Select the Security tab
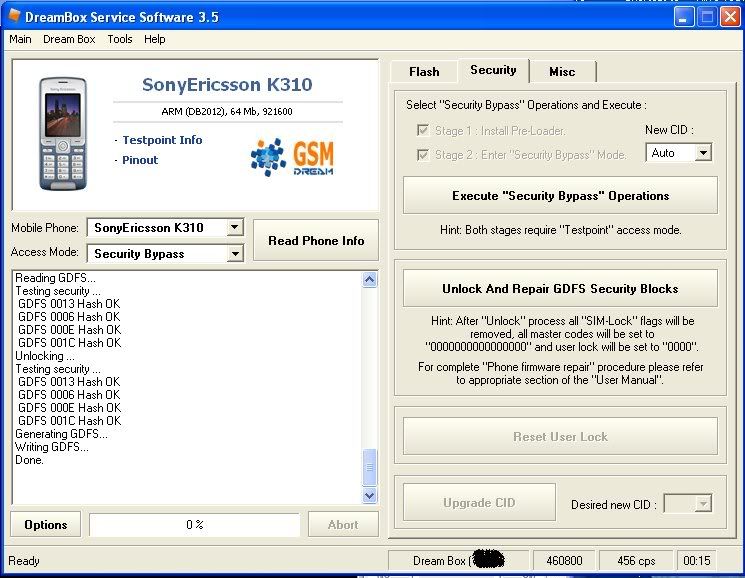745x578 pixels. pos(493,70)
